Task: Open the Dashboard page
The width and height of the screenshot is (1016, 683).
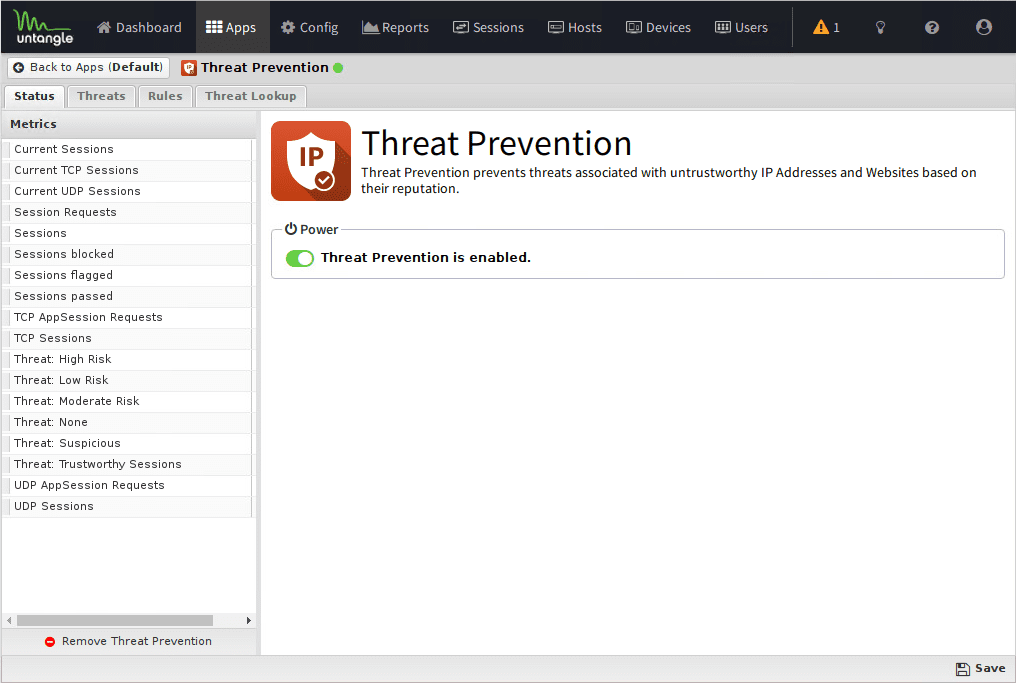Action: click(x=139, y=27)
